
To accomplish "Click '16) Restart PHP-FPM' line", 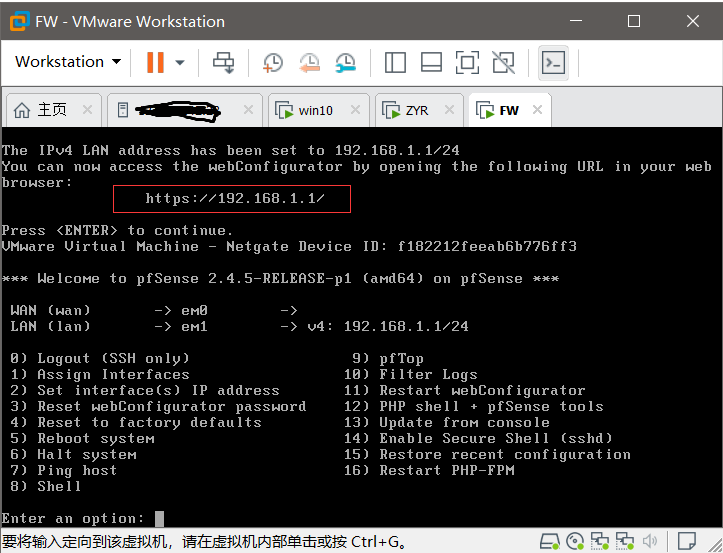I will [x=429, y=470].
